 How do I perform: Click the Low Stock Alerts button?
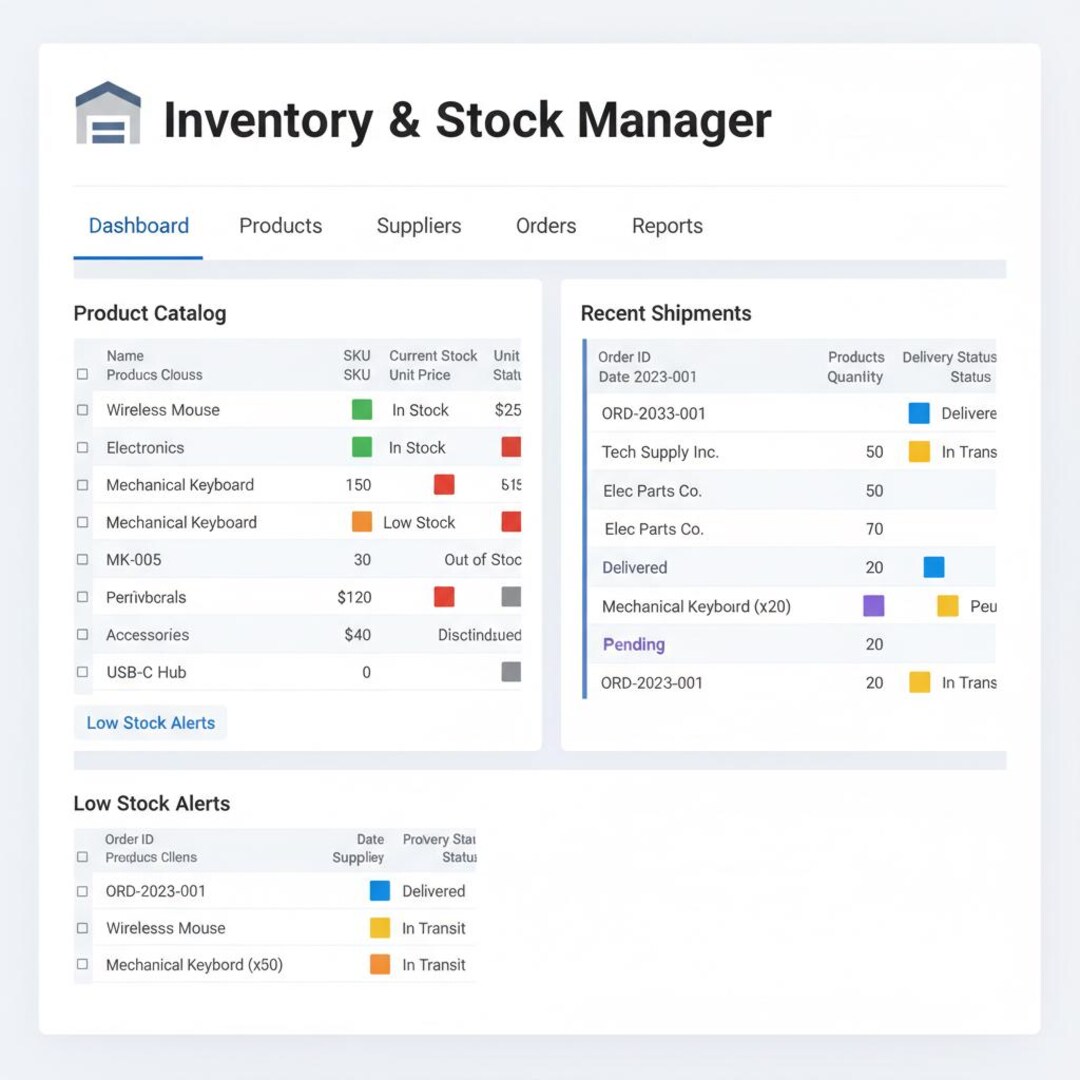tap(150, 723)
